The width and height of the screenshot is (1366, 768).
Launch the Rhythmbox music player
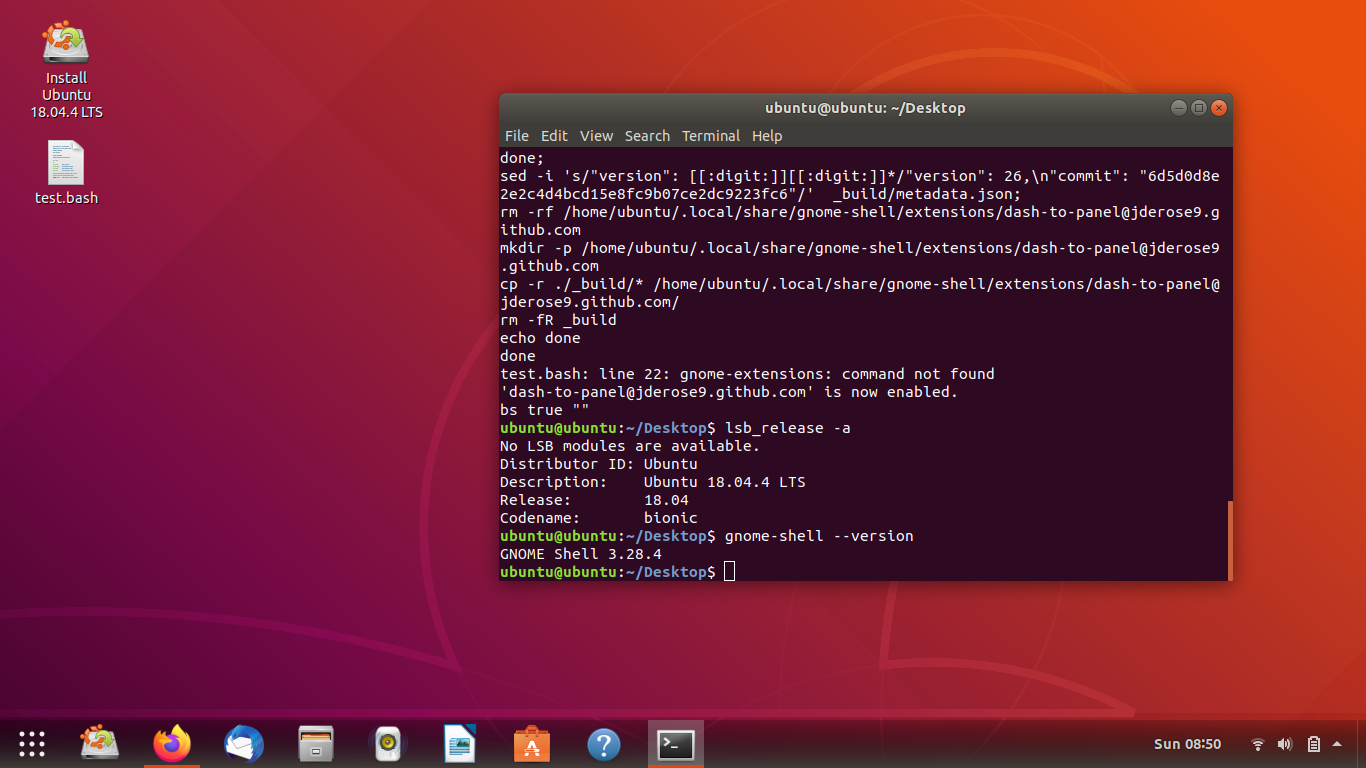387,743
